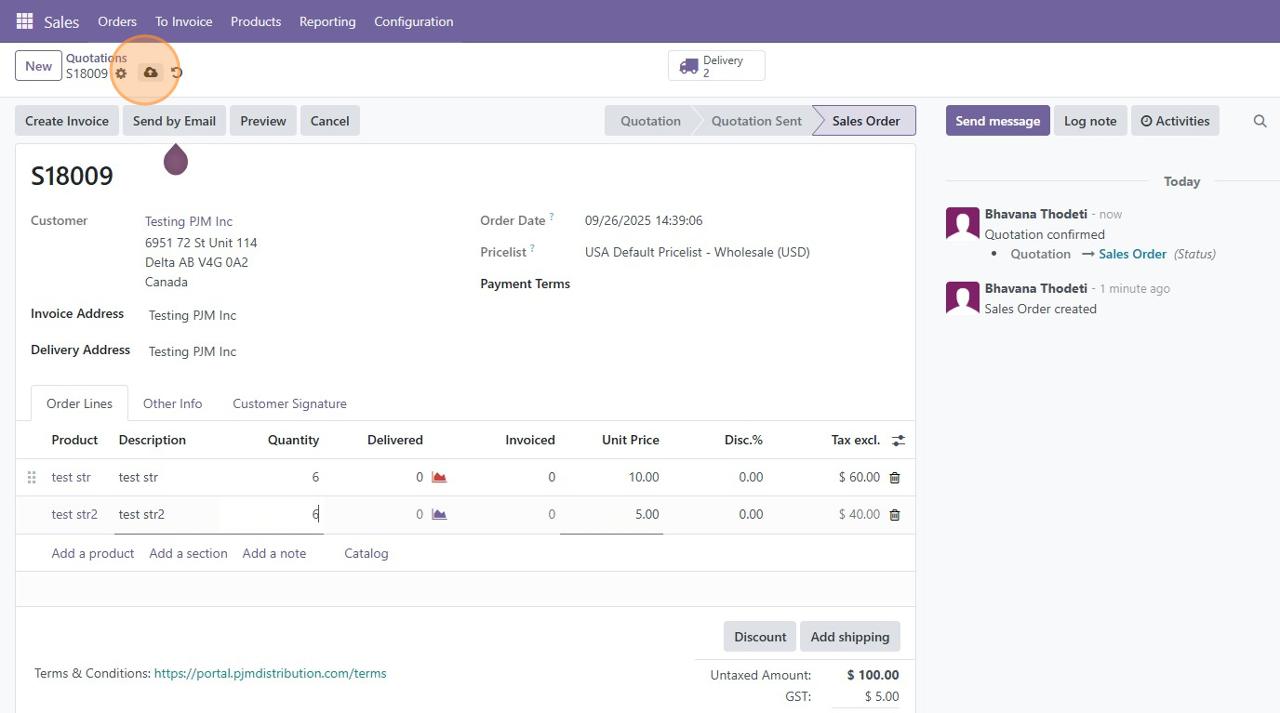Click forecast chart icon for test str2
This screenshot has width=1280, height=713.
pos(439,515)
